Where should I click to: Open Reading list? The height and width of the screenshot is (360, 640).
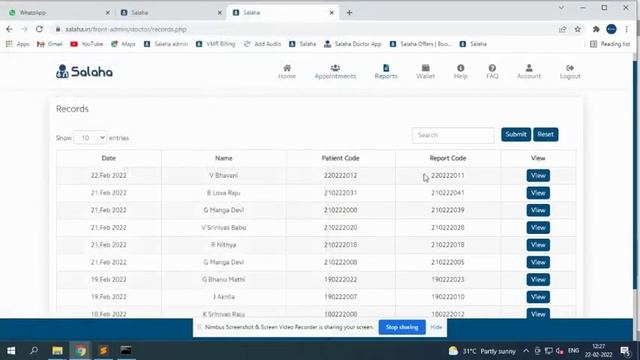point(610,44)
